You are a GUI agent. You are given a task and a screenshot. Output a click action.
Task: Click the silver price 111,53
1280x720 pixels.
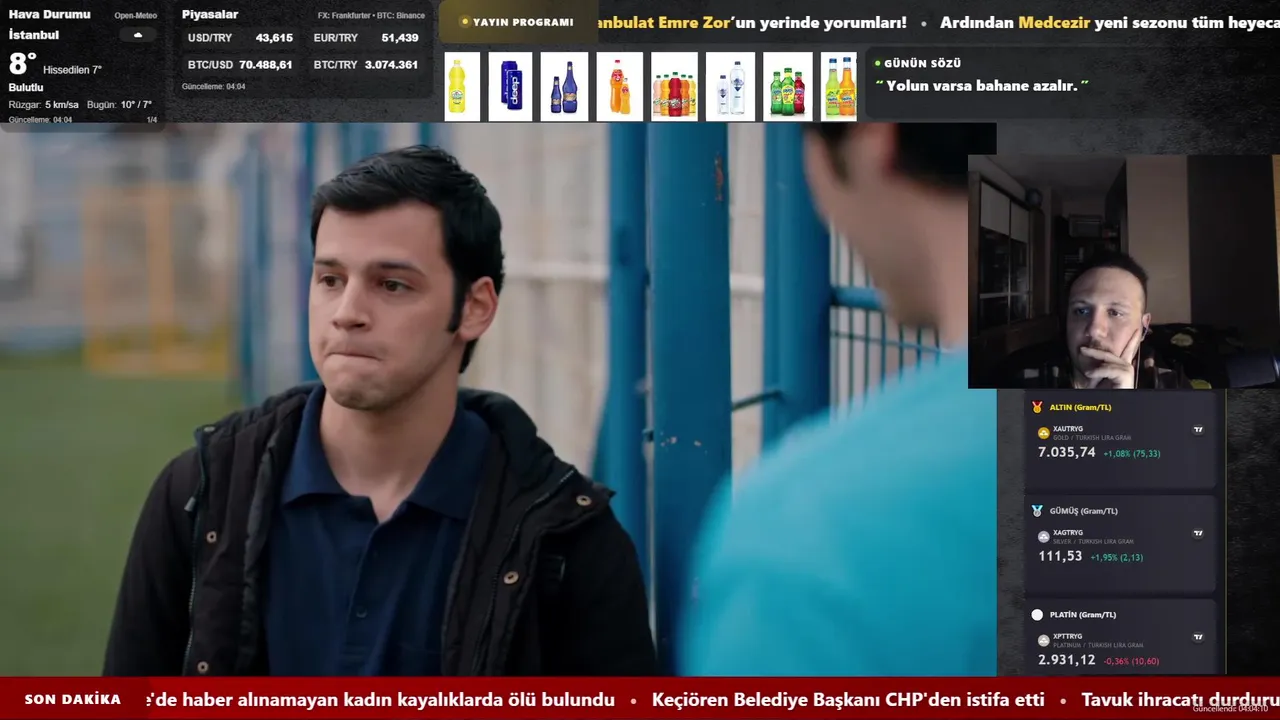1060,556
